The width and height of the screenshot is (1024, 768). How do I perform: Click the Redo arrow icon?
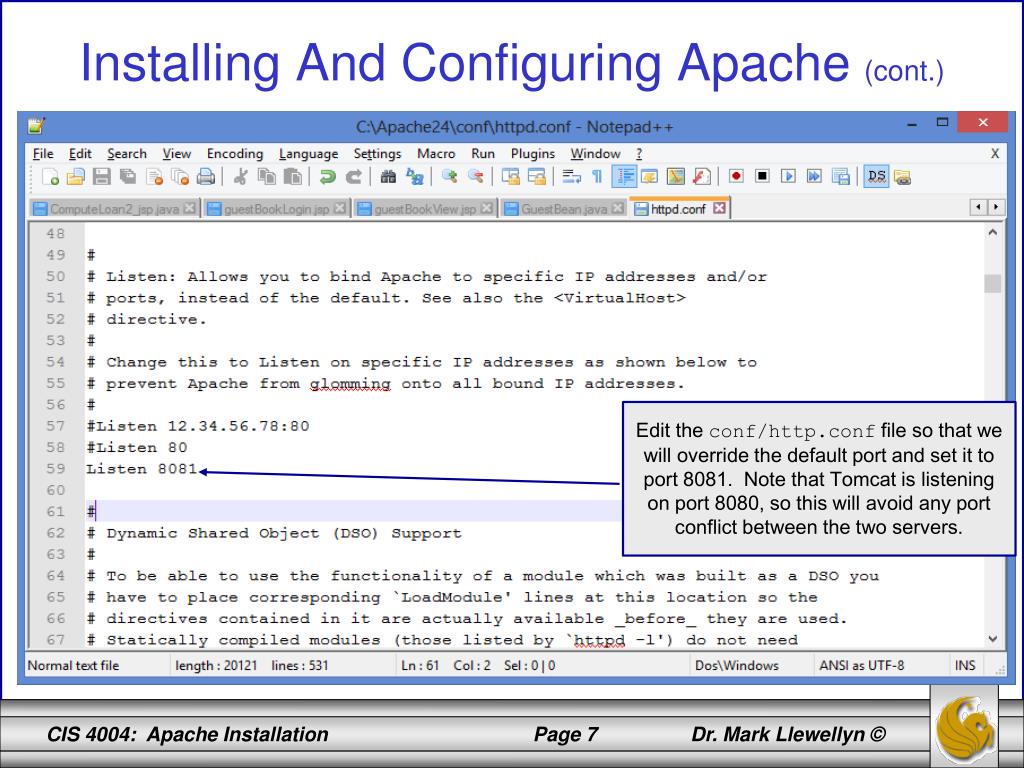(x=353, y=176)
